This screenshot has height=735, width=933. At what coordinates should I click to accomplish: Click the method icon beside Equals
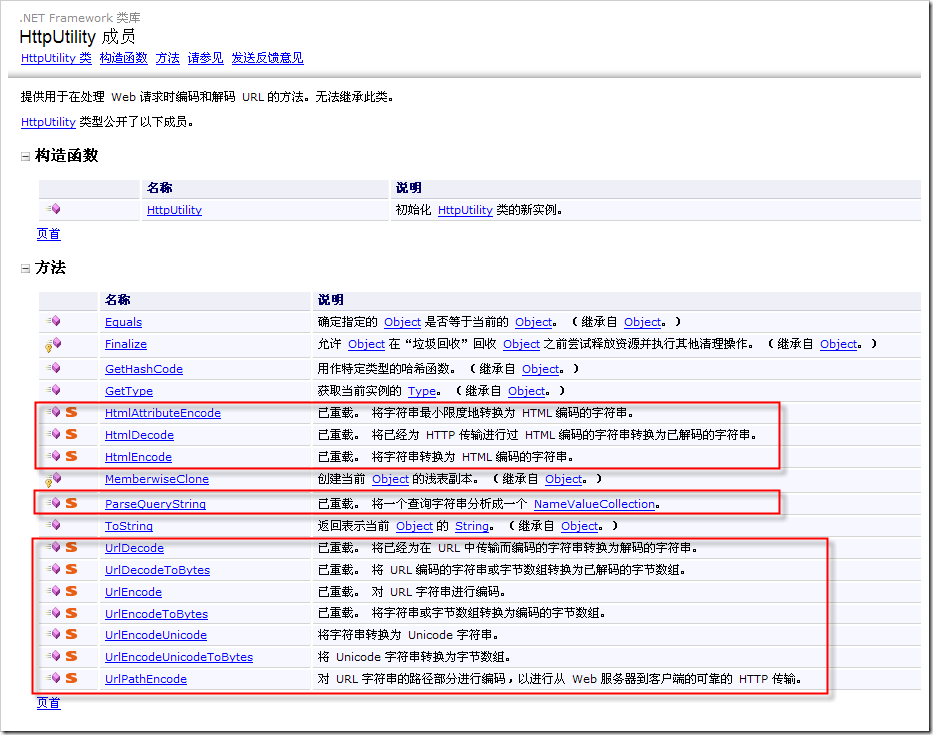pos(54,321)
